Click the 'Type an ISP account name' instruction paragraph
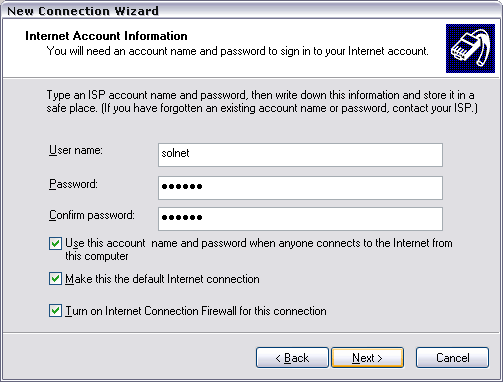Screen dimensions: 503x382 click(x=262, y=102)
